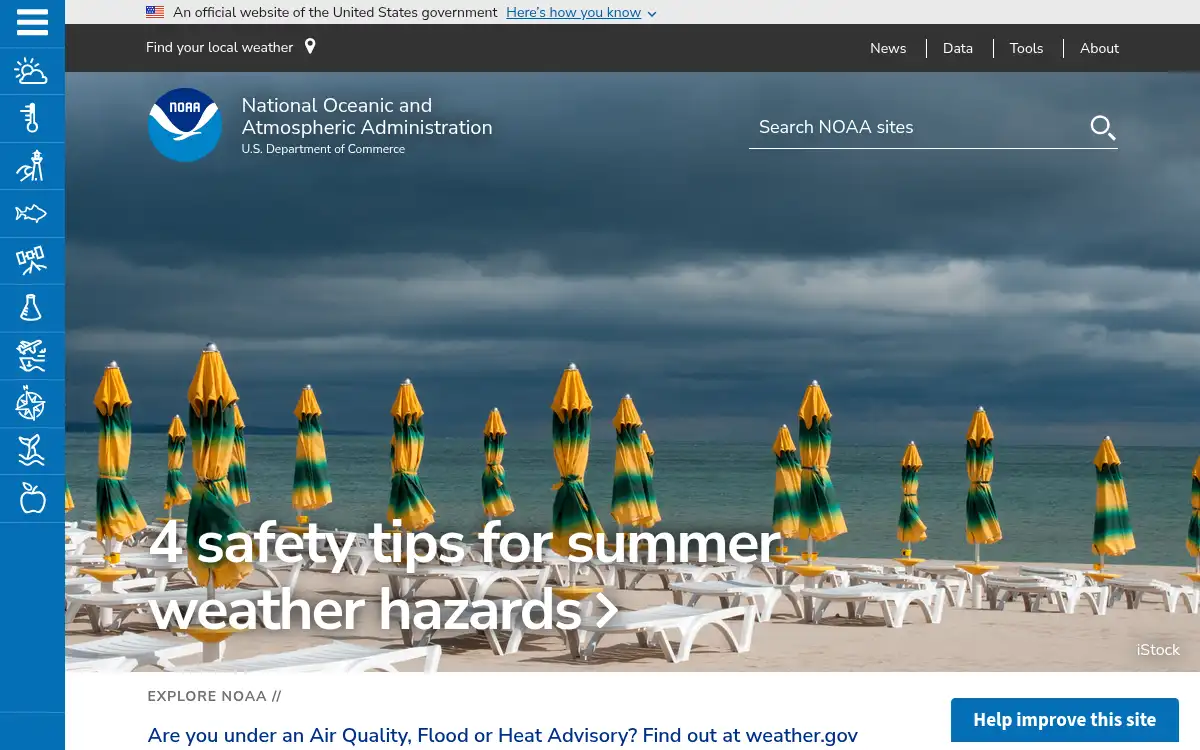Click the U.S. Department of Commerce text
This screenshot has width=1200, height=750.
pyautogui.click(x=323, y=149)
